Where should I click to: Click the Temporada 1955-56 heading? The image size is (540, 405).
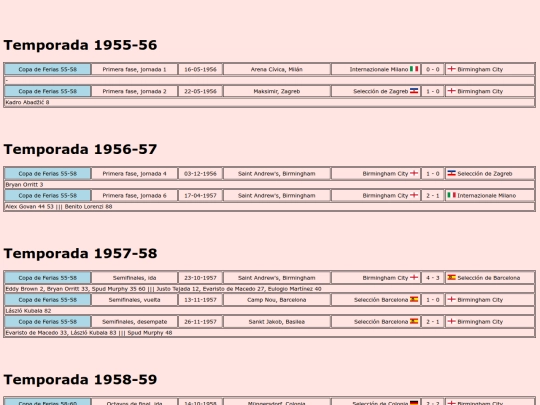coord(80,45)
